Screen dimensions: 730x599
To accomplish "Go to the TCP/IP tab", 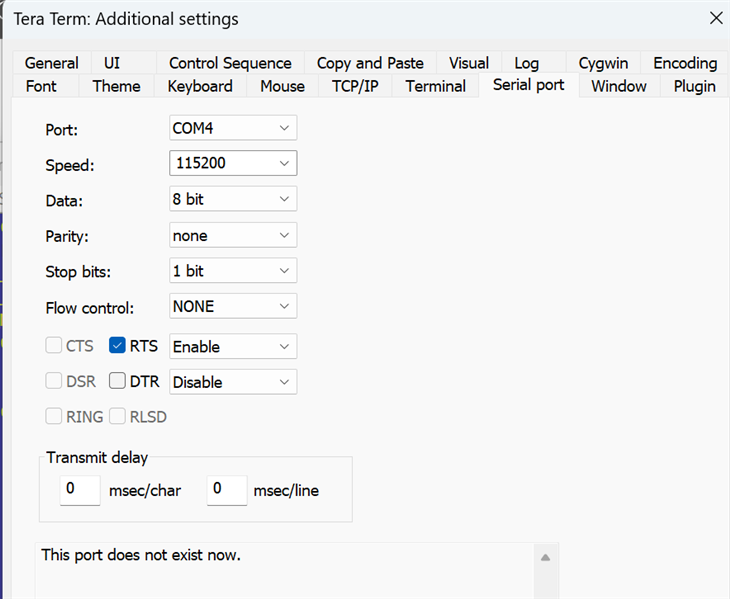I will [355, 86].
